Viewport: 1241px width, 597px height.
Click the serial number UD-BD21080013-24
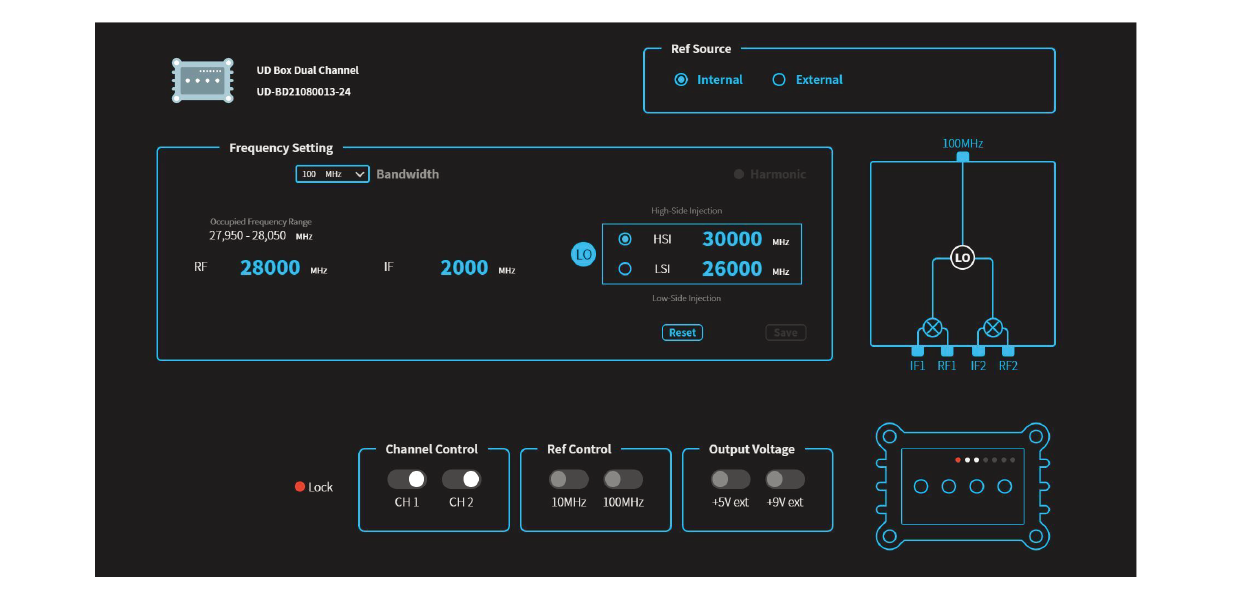pos(304,92)
